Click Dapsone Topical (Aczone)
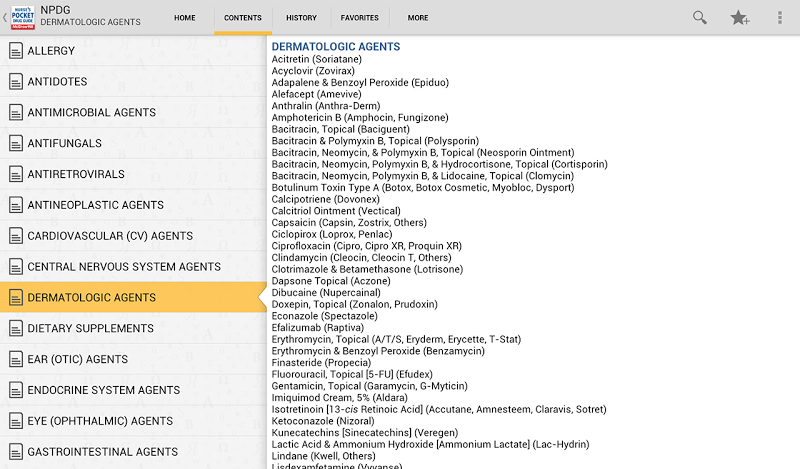The width and height of the screenshot is (800, 469). (331, 281)
